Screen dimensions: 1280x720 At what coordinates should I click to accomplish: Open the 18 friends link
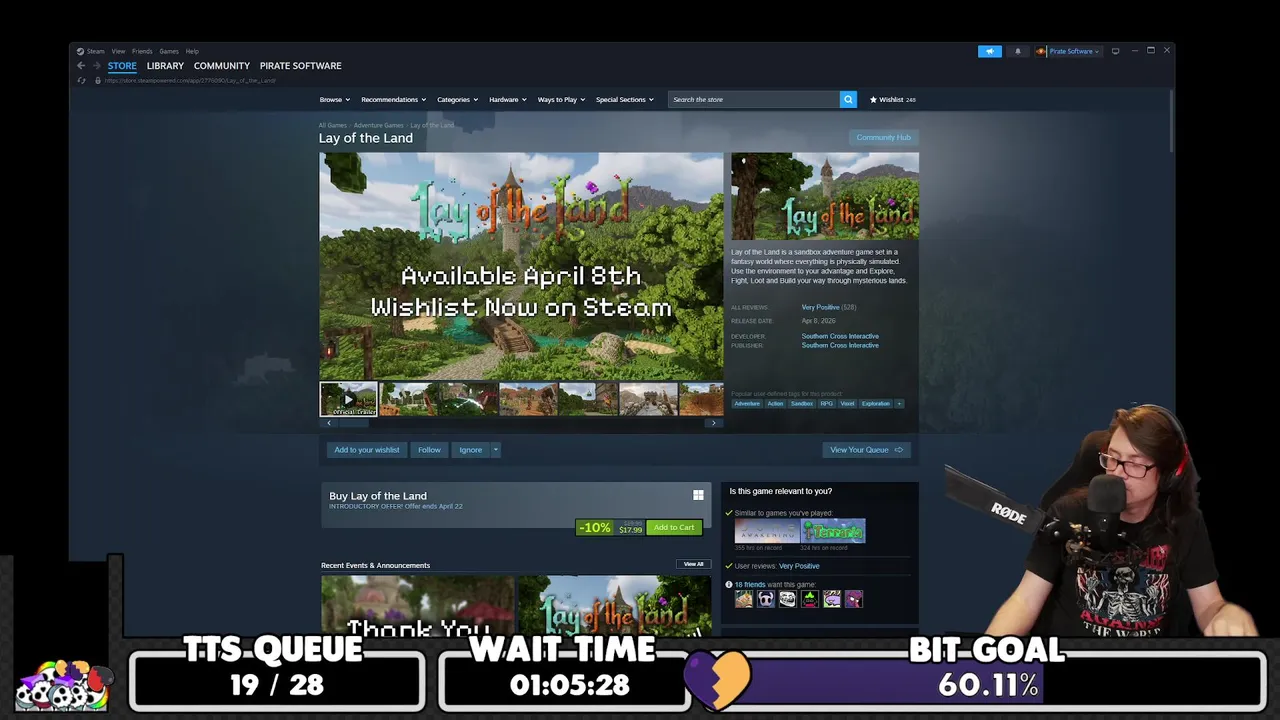750,584
